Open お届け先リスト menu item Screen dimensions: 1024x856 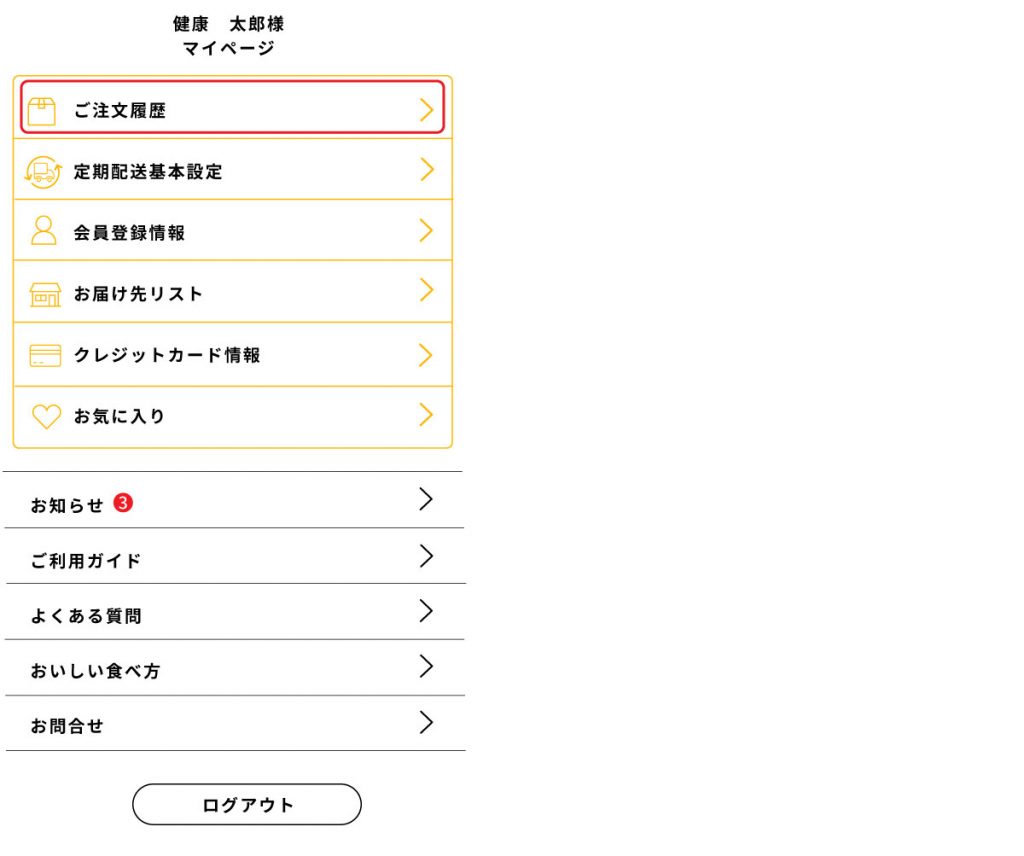138,294
